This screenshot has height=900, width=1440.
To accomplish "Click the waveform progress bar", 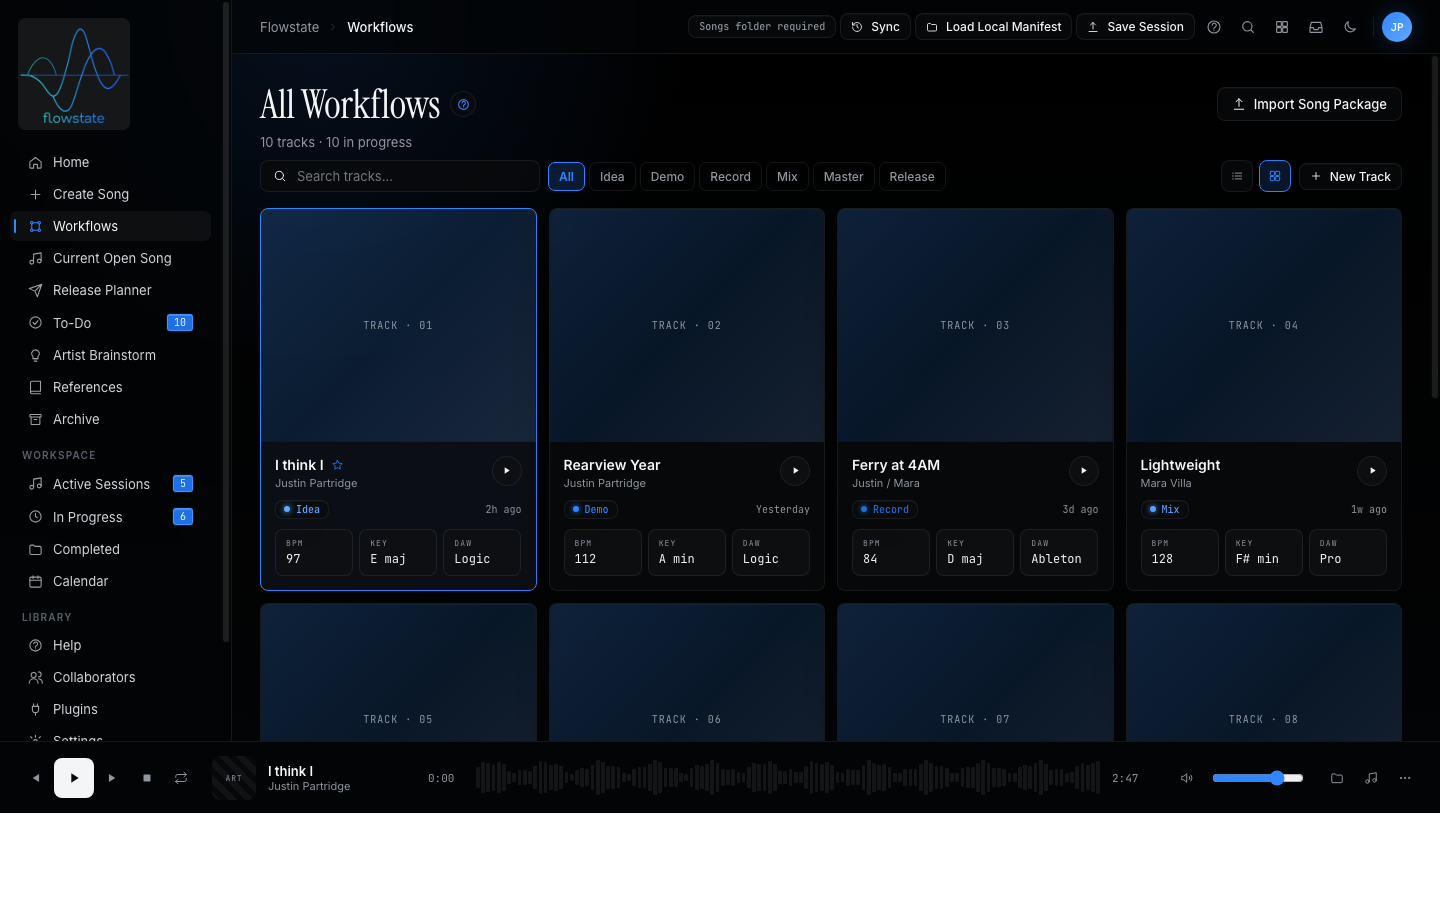I will 788,778.
